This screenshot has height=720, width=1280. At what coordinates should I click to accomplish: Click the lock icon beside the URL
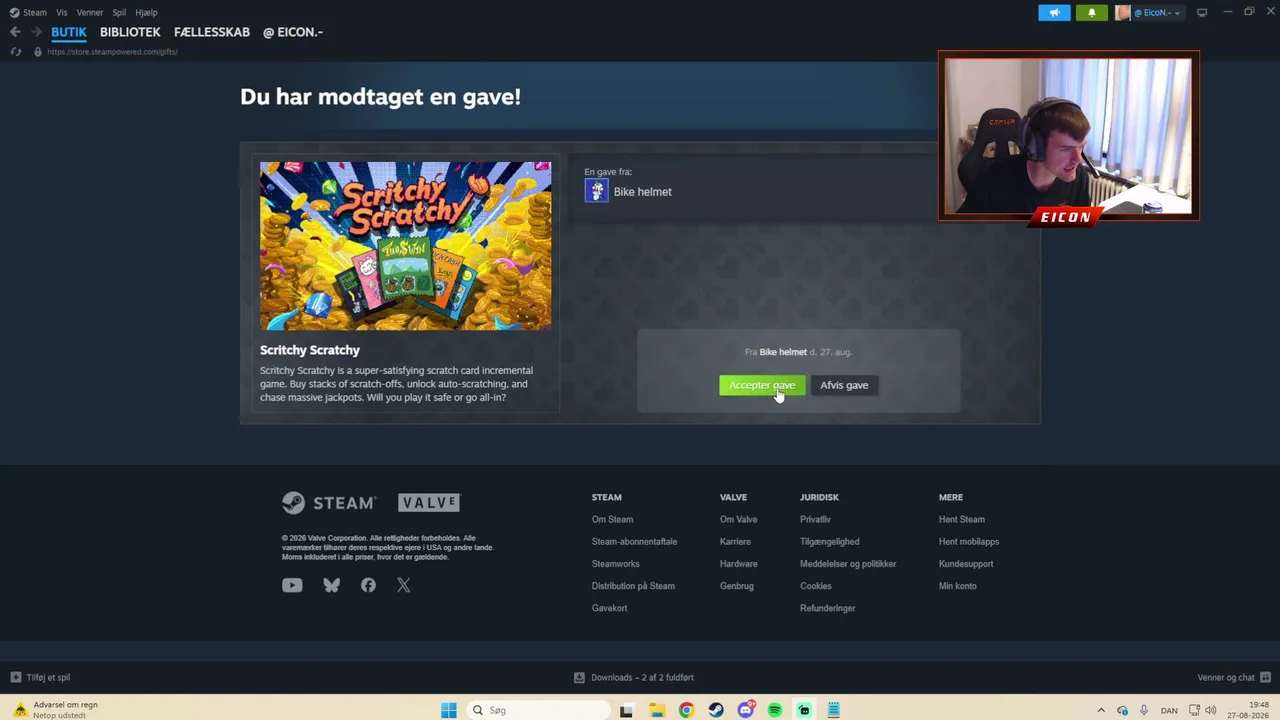38,52
